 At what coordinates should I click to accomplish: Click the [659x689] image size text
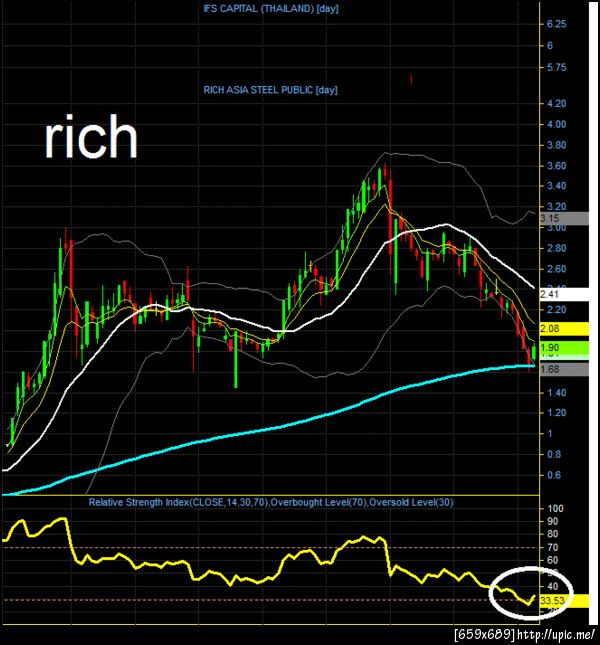(484, 634)
